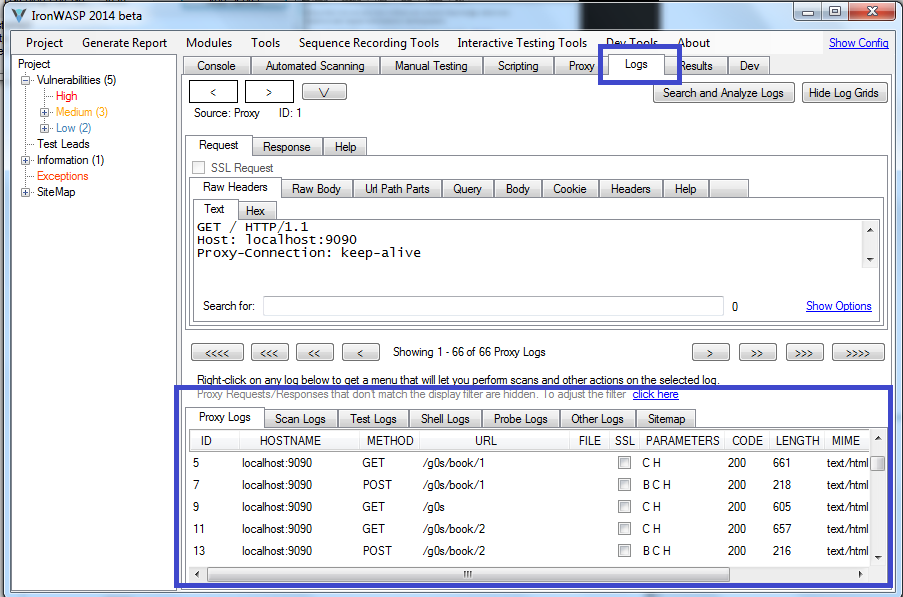Click scroll-down arrow of raw headers text

coord(870,260)
